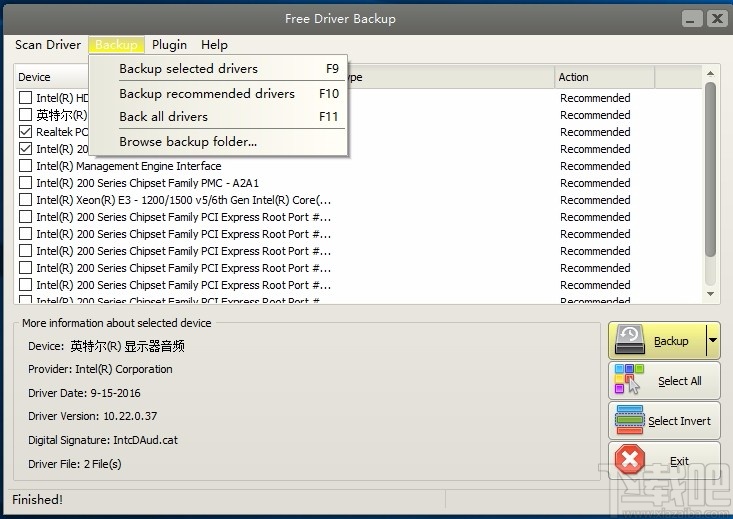The image size is (733, 519).
Task: Click Driver Version: 10.22.0.37 text
Action: point(93,416)
